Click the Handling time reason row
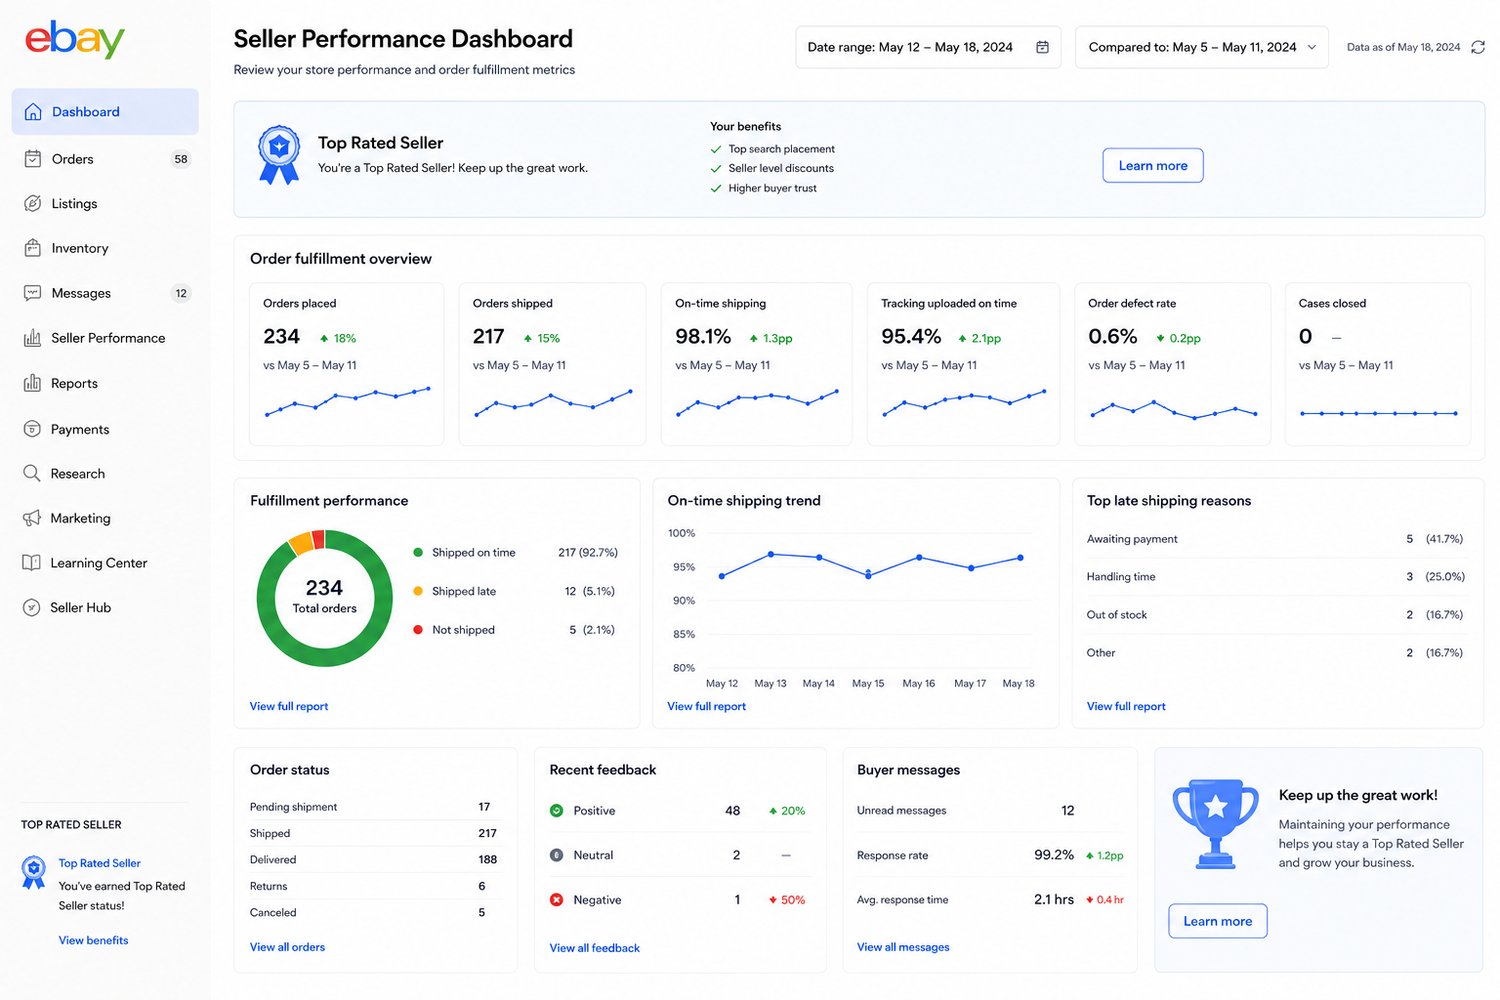 [1275, 577]
